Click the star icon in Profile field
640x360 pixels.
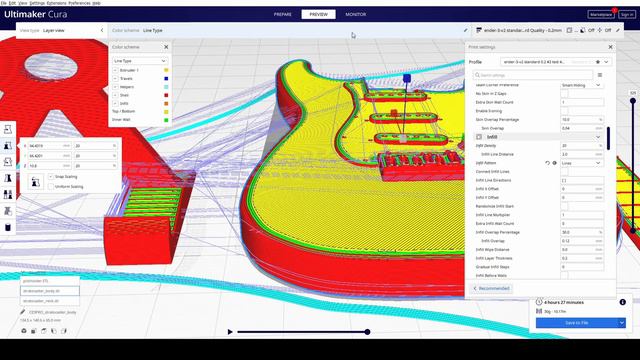[598, 62]
